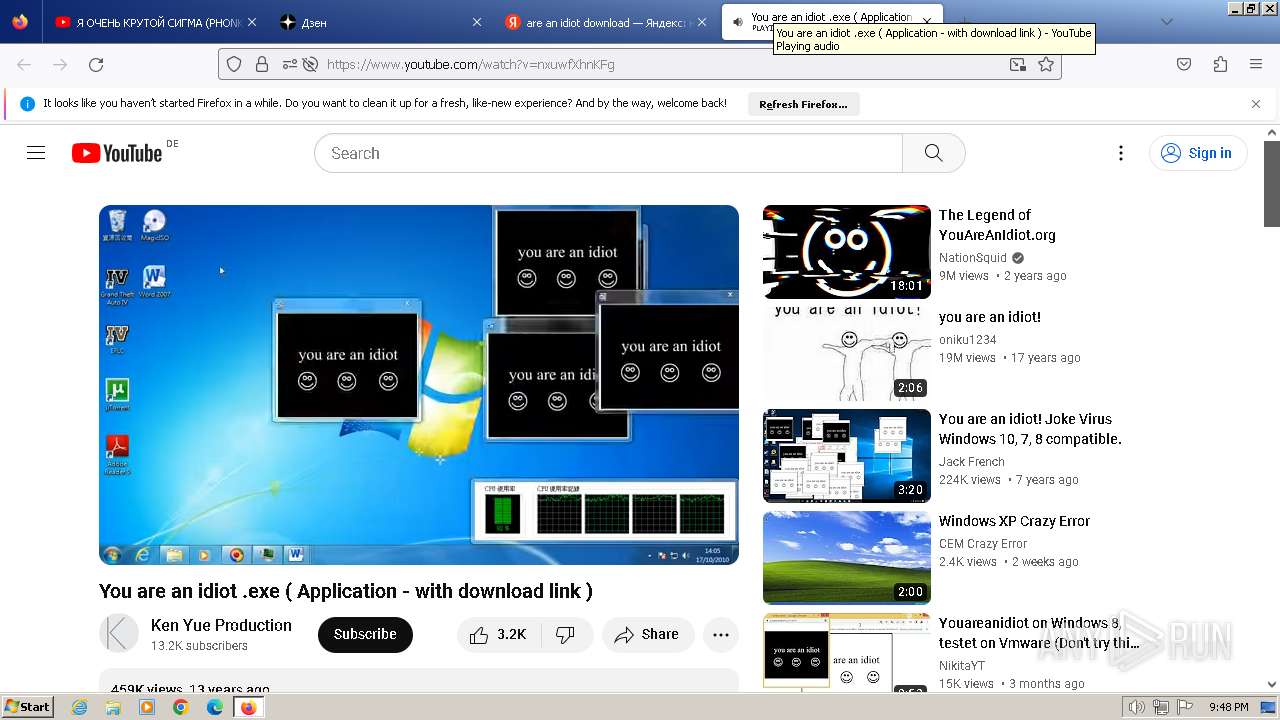1280x720 pixels.
Task: Refresh Firefox from notification bar
Action: (803, 104)
